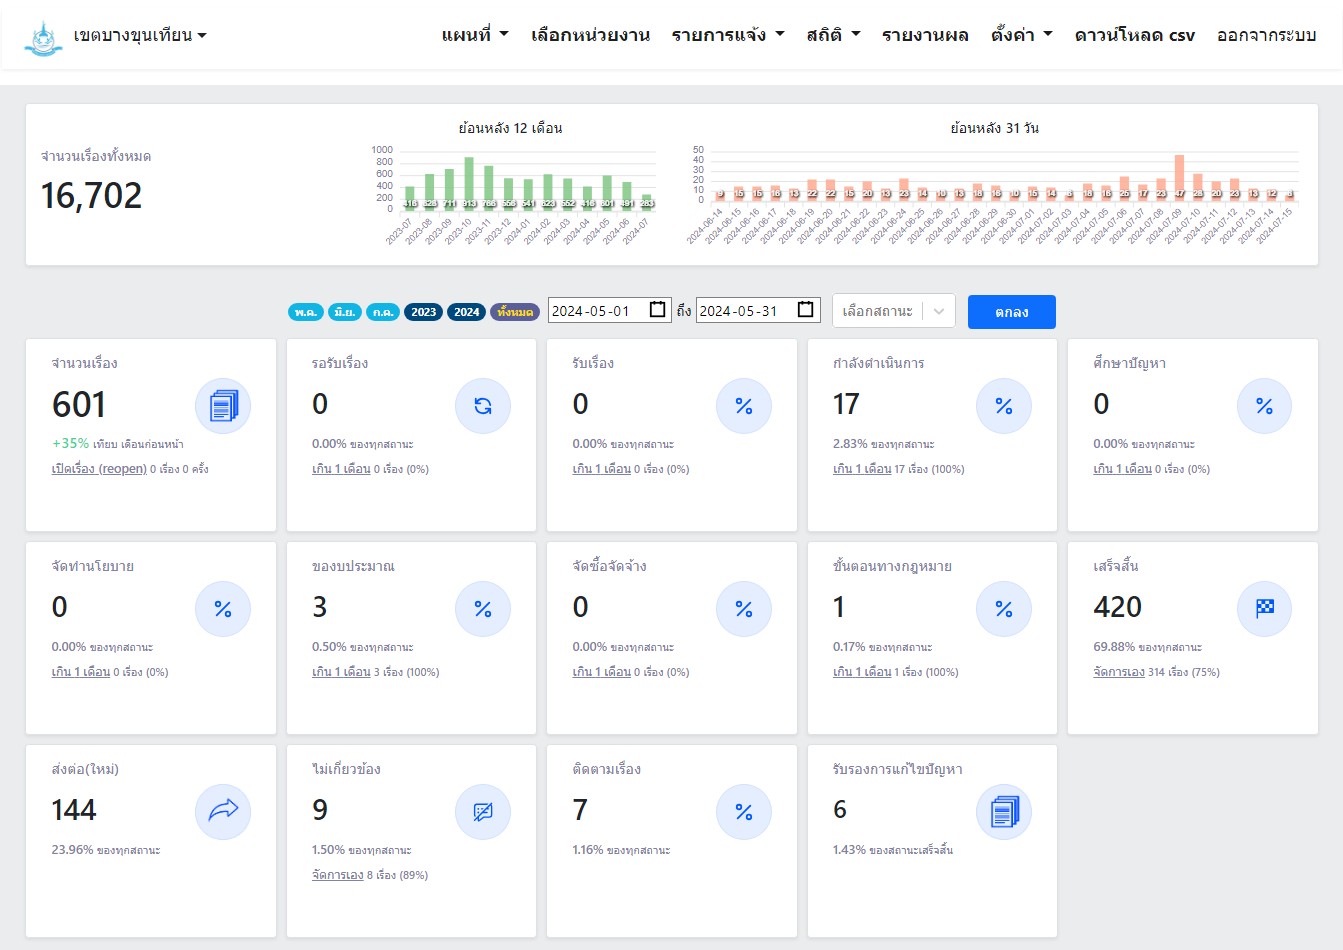Expand the แผนที่ menu dropdown
The image size is (1343, 950).
(x=475, y=35)
